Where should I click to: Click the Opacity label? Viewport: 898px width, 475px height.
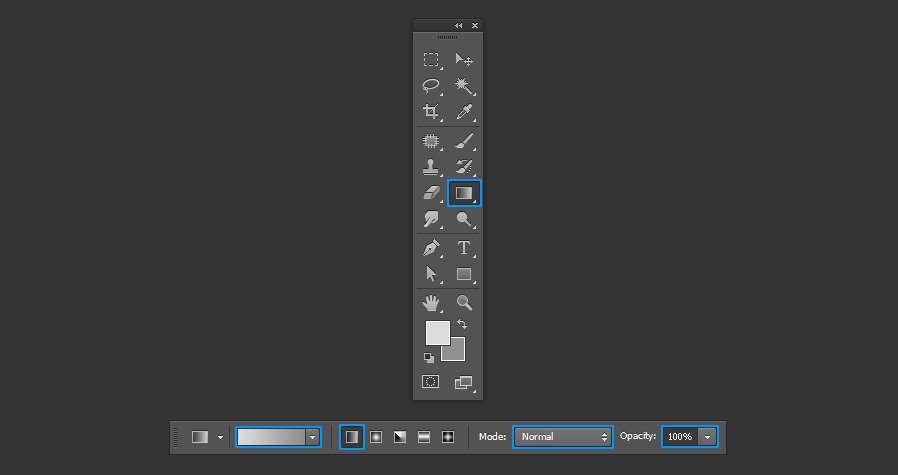637,436
